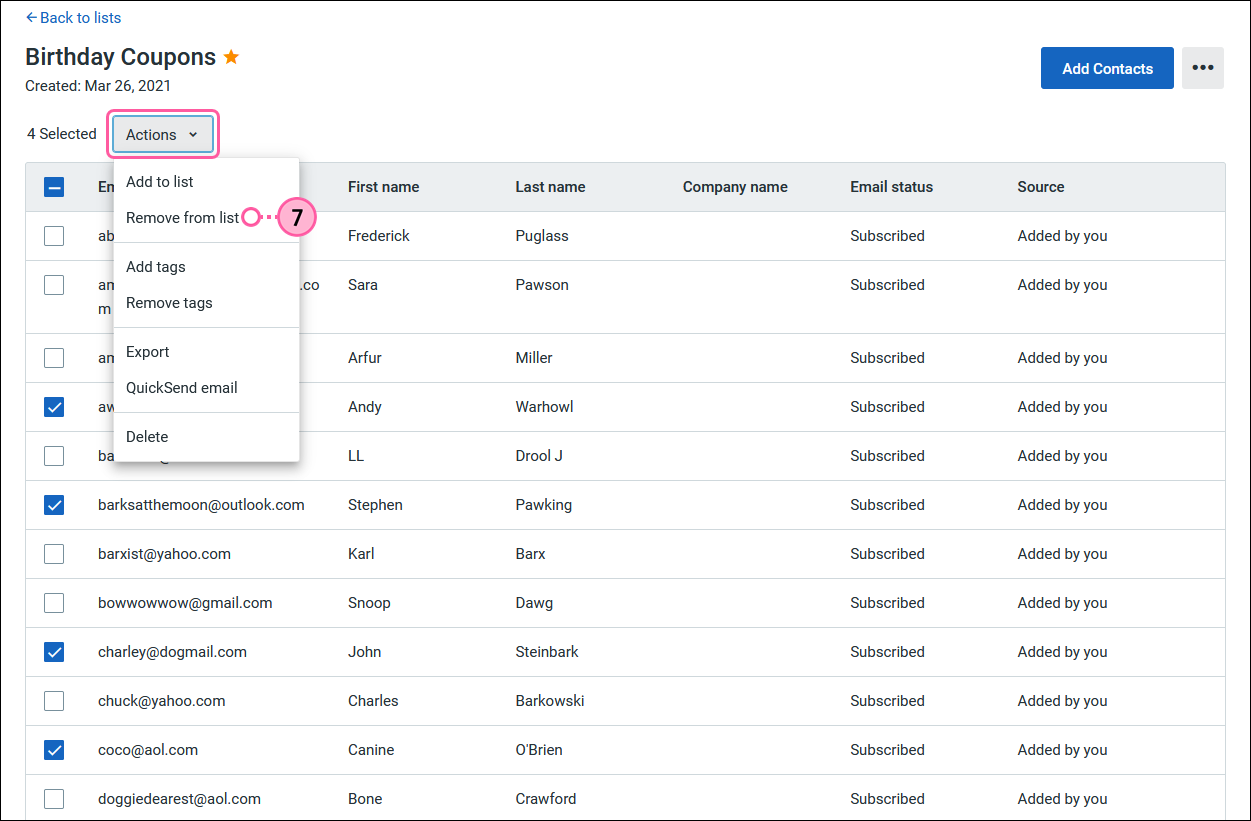This screenshot has height=821, width=1251.
Task: Open contact chuck@yahoo.com
Action: click(161, 701)
